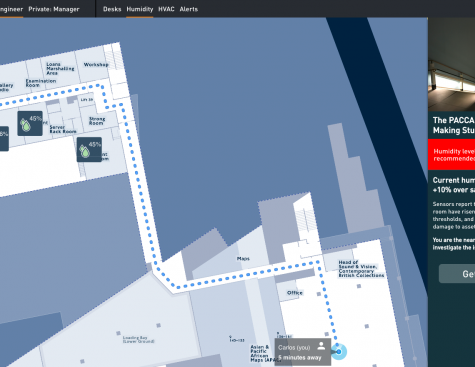Viewport: 475px width, 367px height.
Task: Click the partially visible humidity sensor at left edge
Action: coord(4,138)
